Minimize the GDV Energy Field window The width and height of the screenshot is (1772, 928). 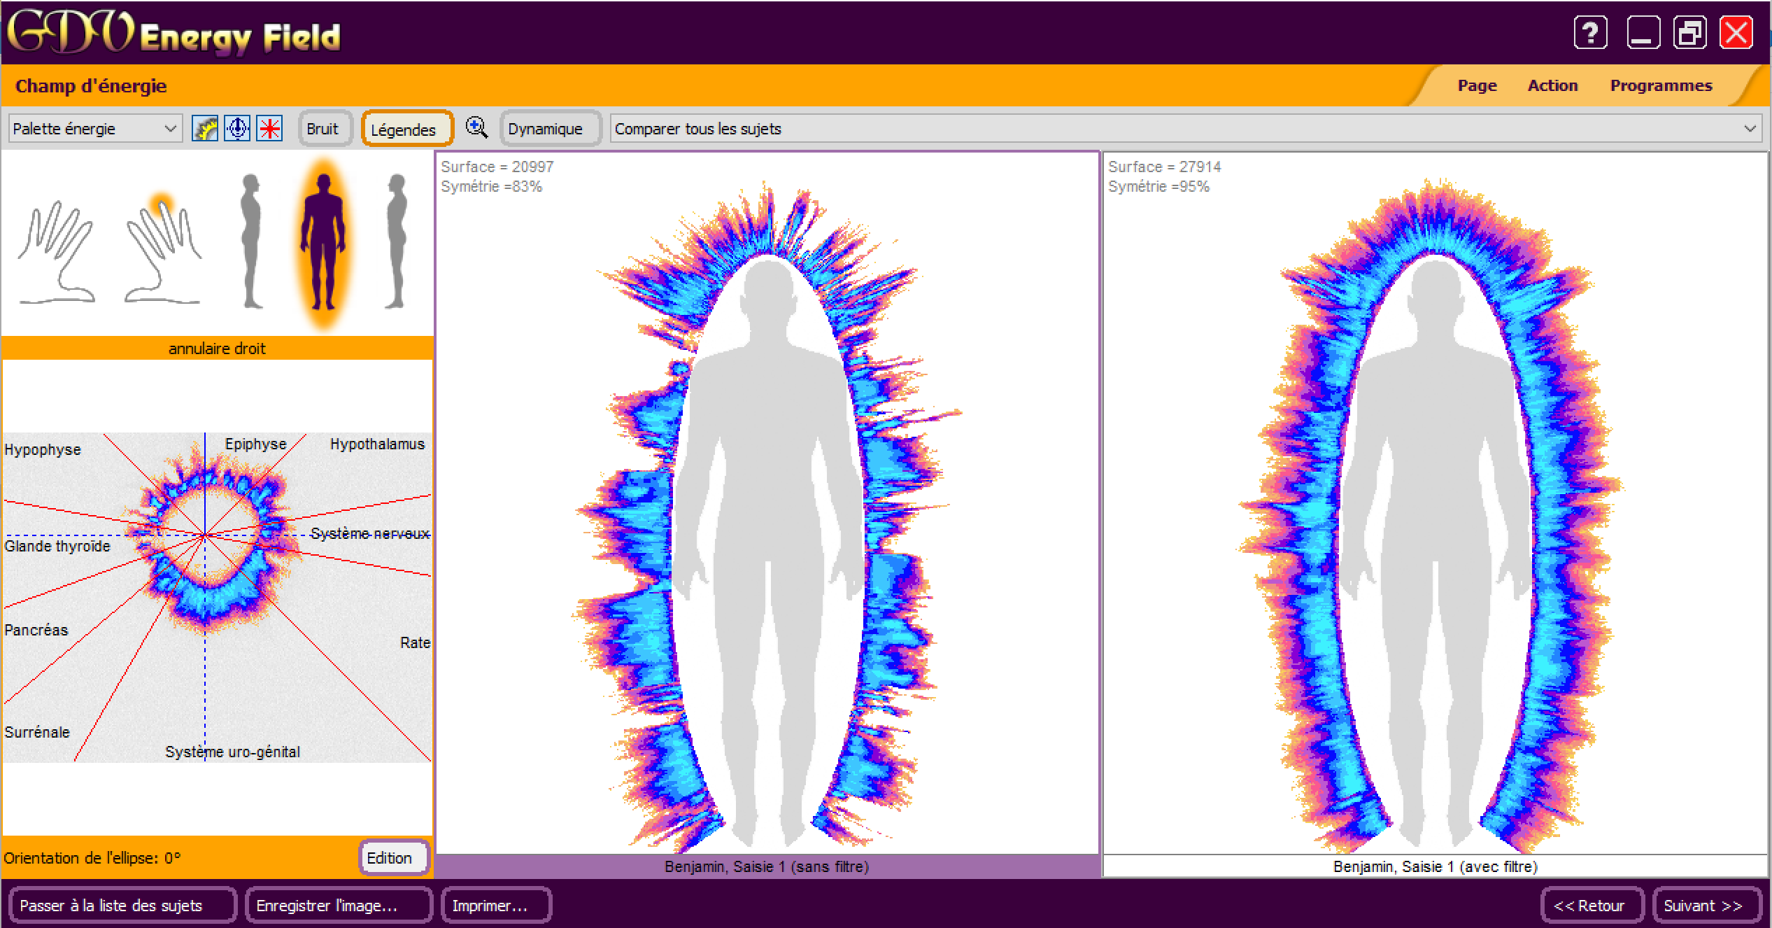[x=1643, y=33]
